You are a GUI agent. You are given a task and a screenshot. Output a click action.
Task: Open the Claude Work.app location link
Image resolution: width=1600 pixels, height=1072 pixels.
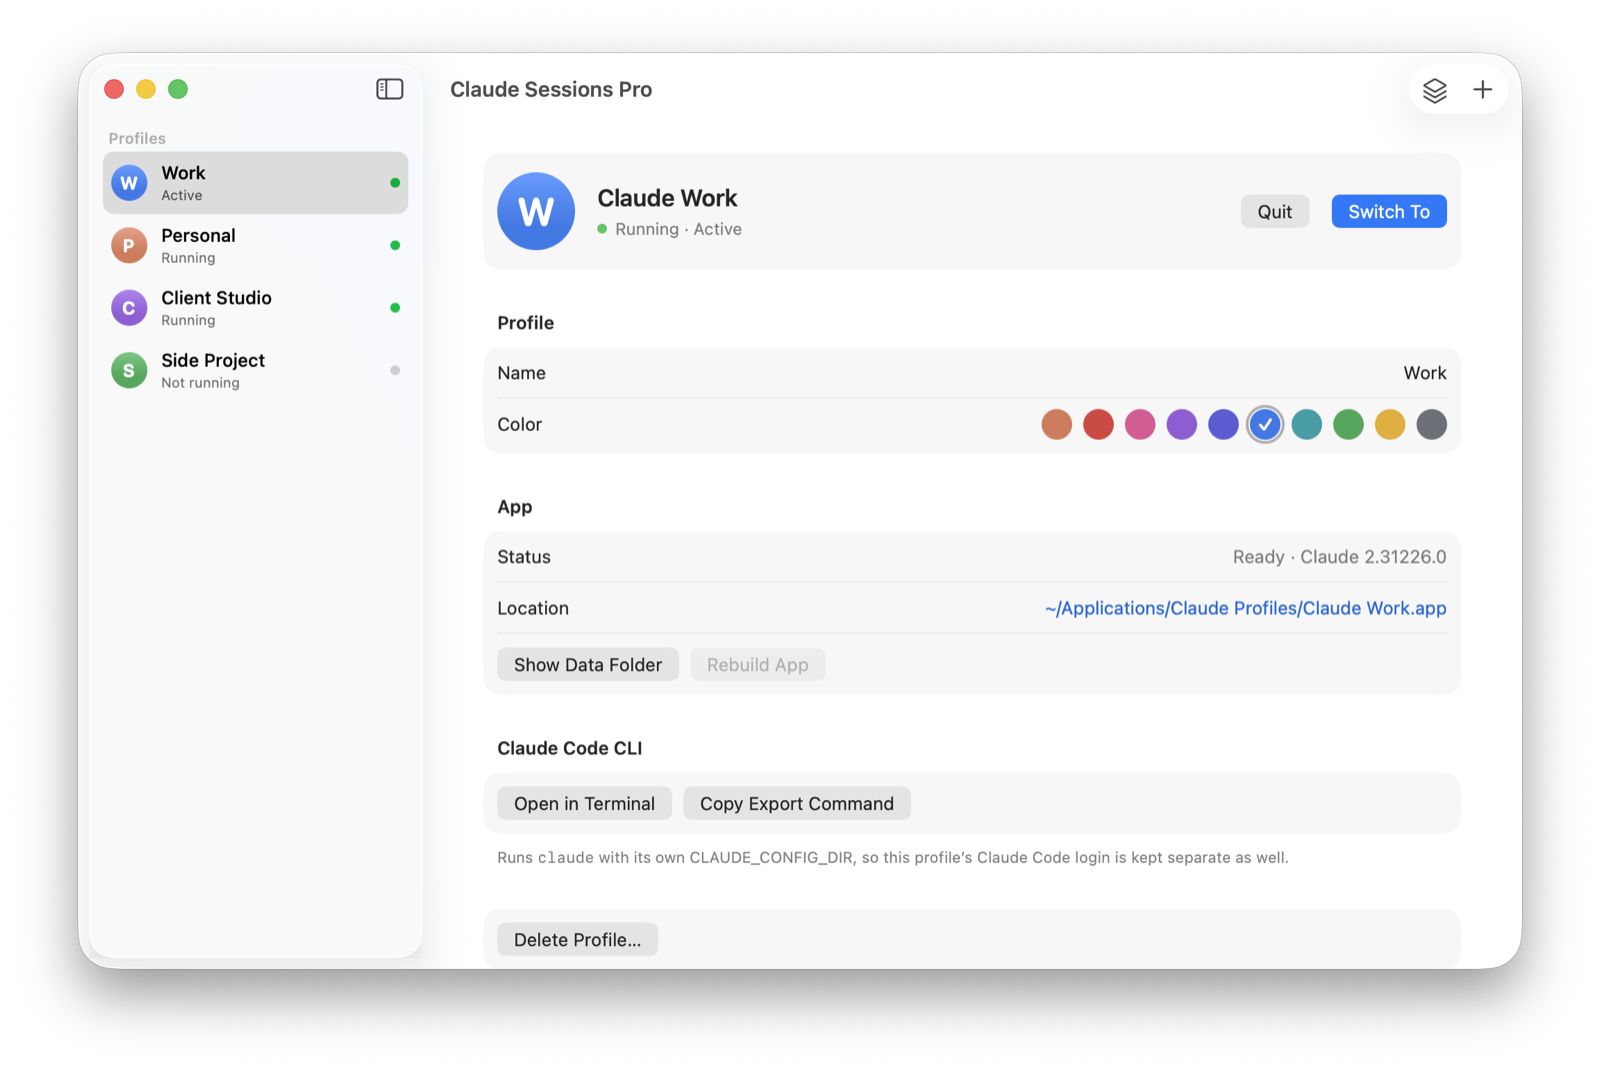1245,608
